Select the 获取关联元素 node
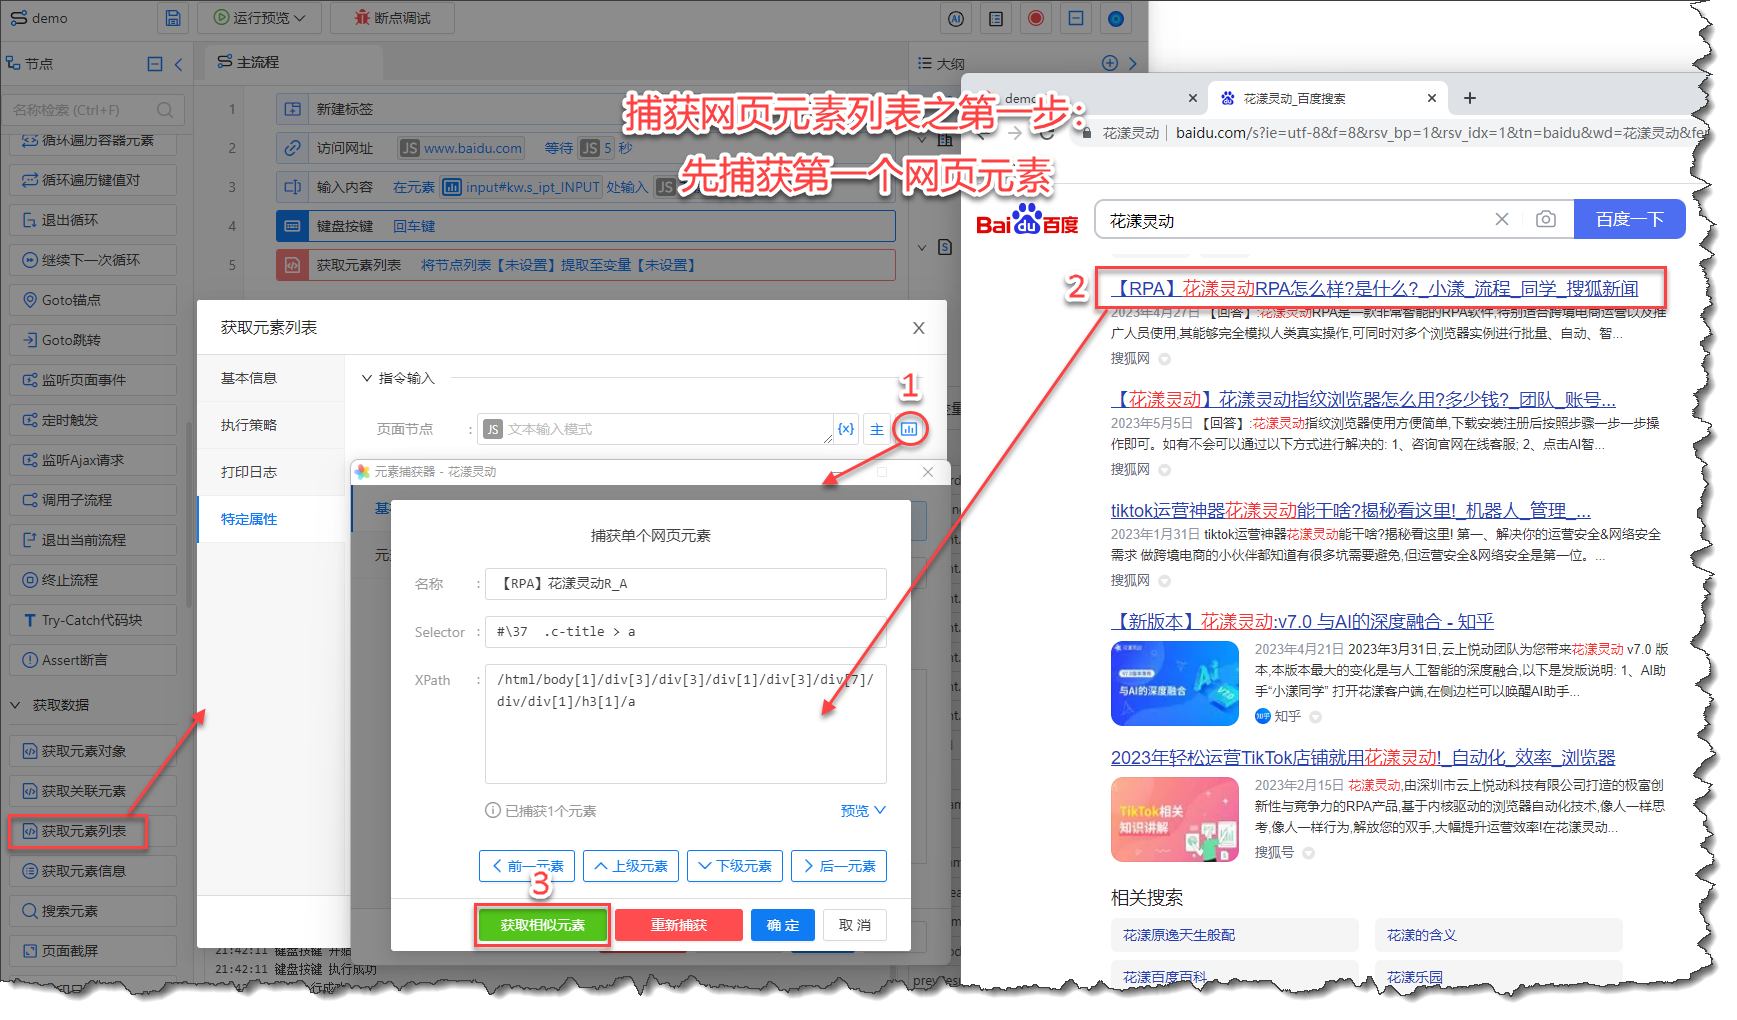 click(93, 791)
